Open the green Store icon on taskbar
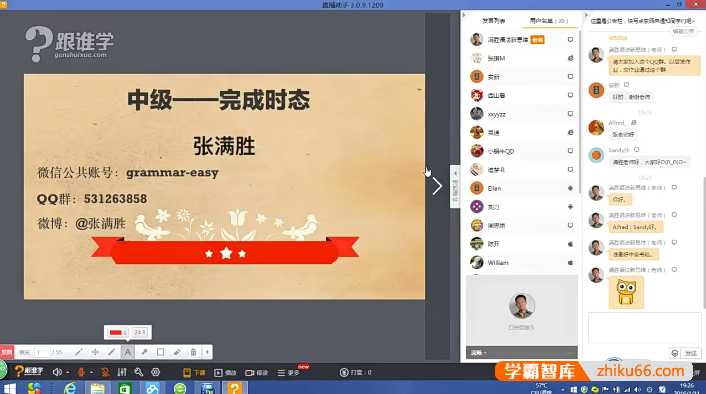Screen dimensions: 706x394 [x=125, y=388]
